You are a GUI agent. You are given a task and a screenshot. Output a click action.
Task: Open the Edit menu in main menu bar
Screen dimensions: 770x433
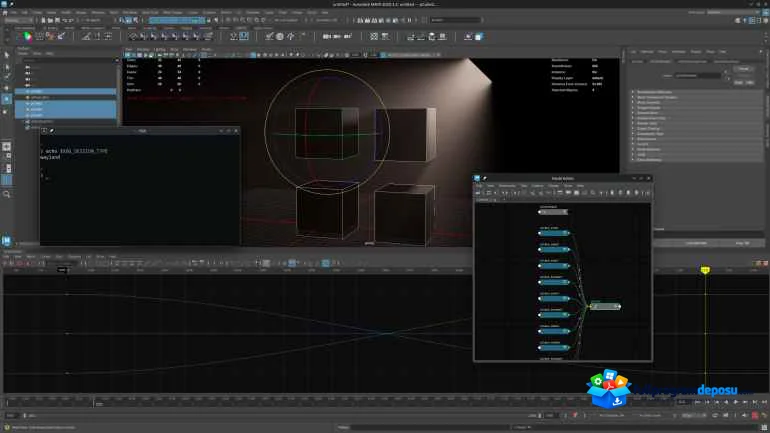25,12
